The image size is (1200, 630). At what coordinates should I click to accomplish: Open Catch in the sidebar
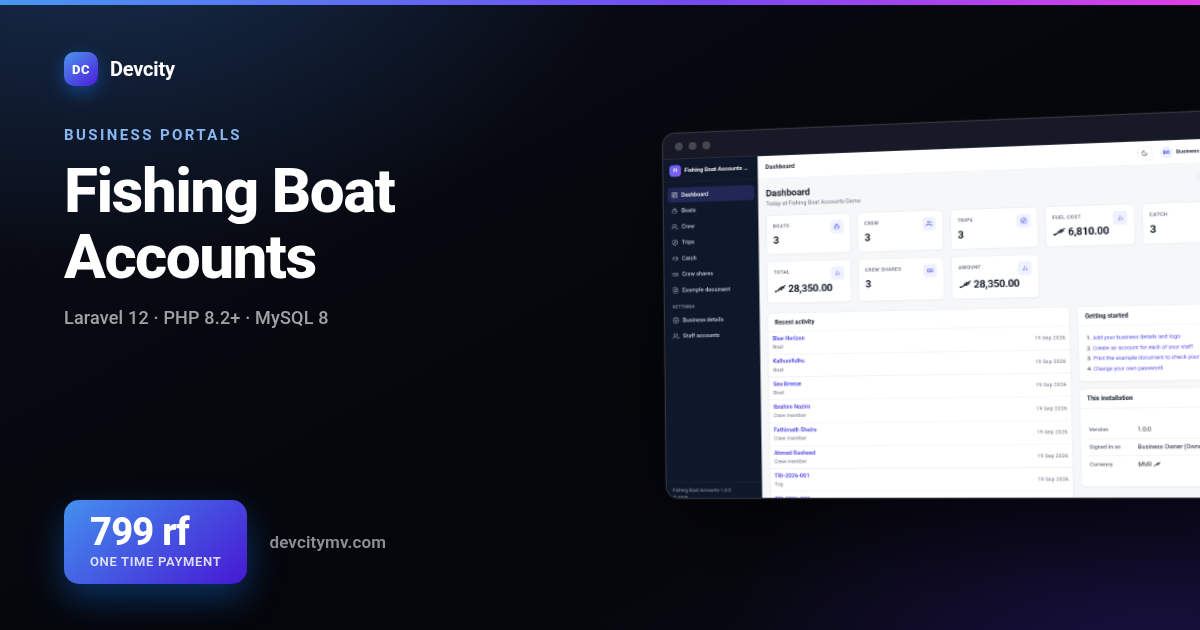pos(711,258)
